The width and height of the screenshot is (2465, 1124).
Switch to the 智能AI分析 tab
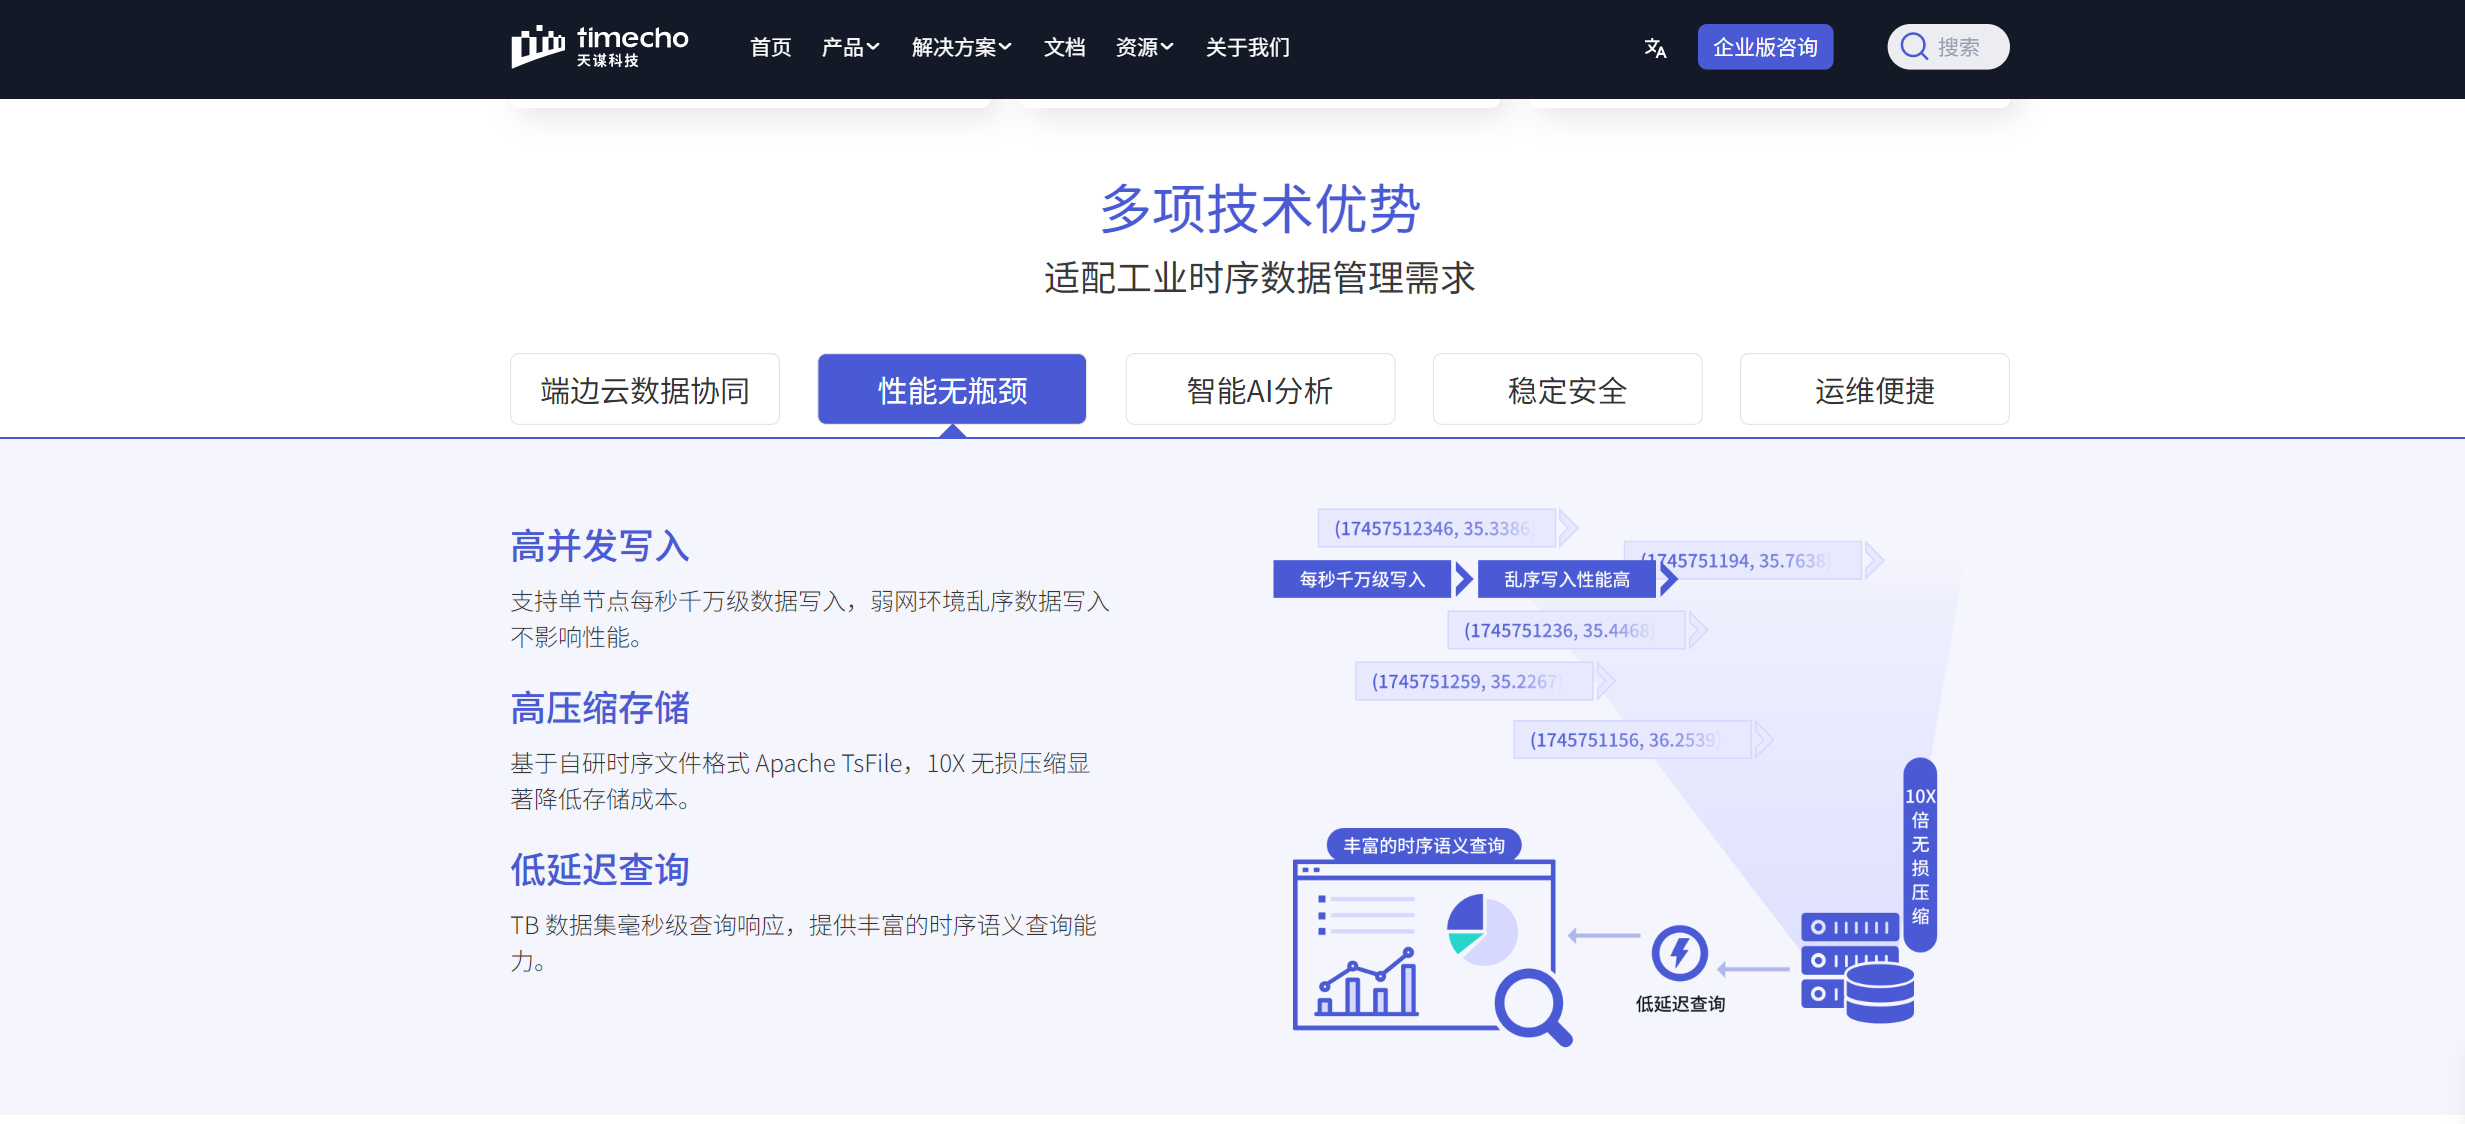click(1259, 390)
